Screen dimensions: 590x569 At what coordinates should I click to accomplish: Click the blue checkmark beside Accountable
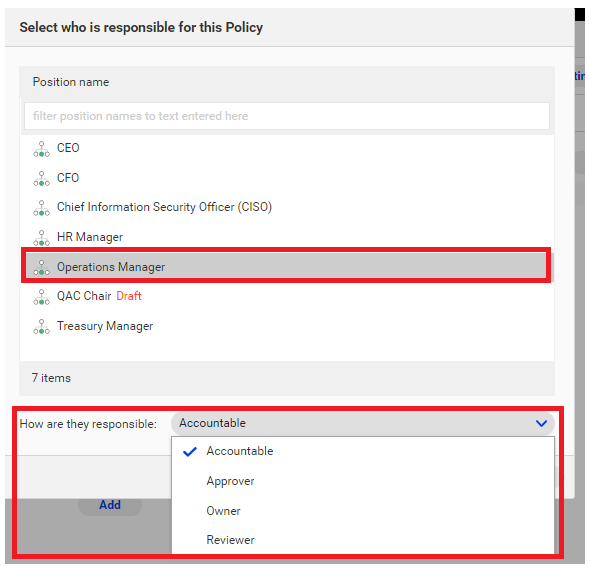coord(190,452)
